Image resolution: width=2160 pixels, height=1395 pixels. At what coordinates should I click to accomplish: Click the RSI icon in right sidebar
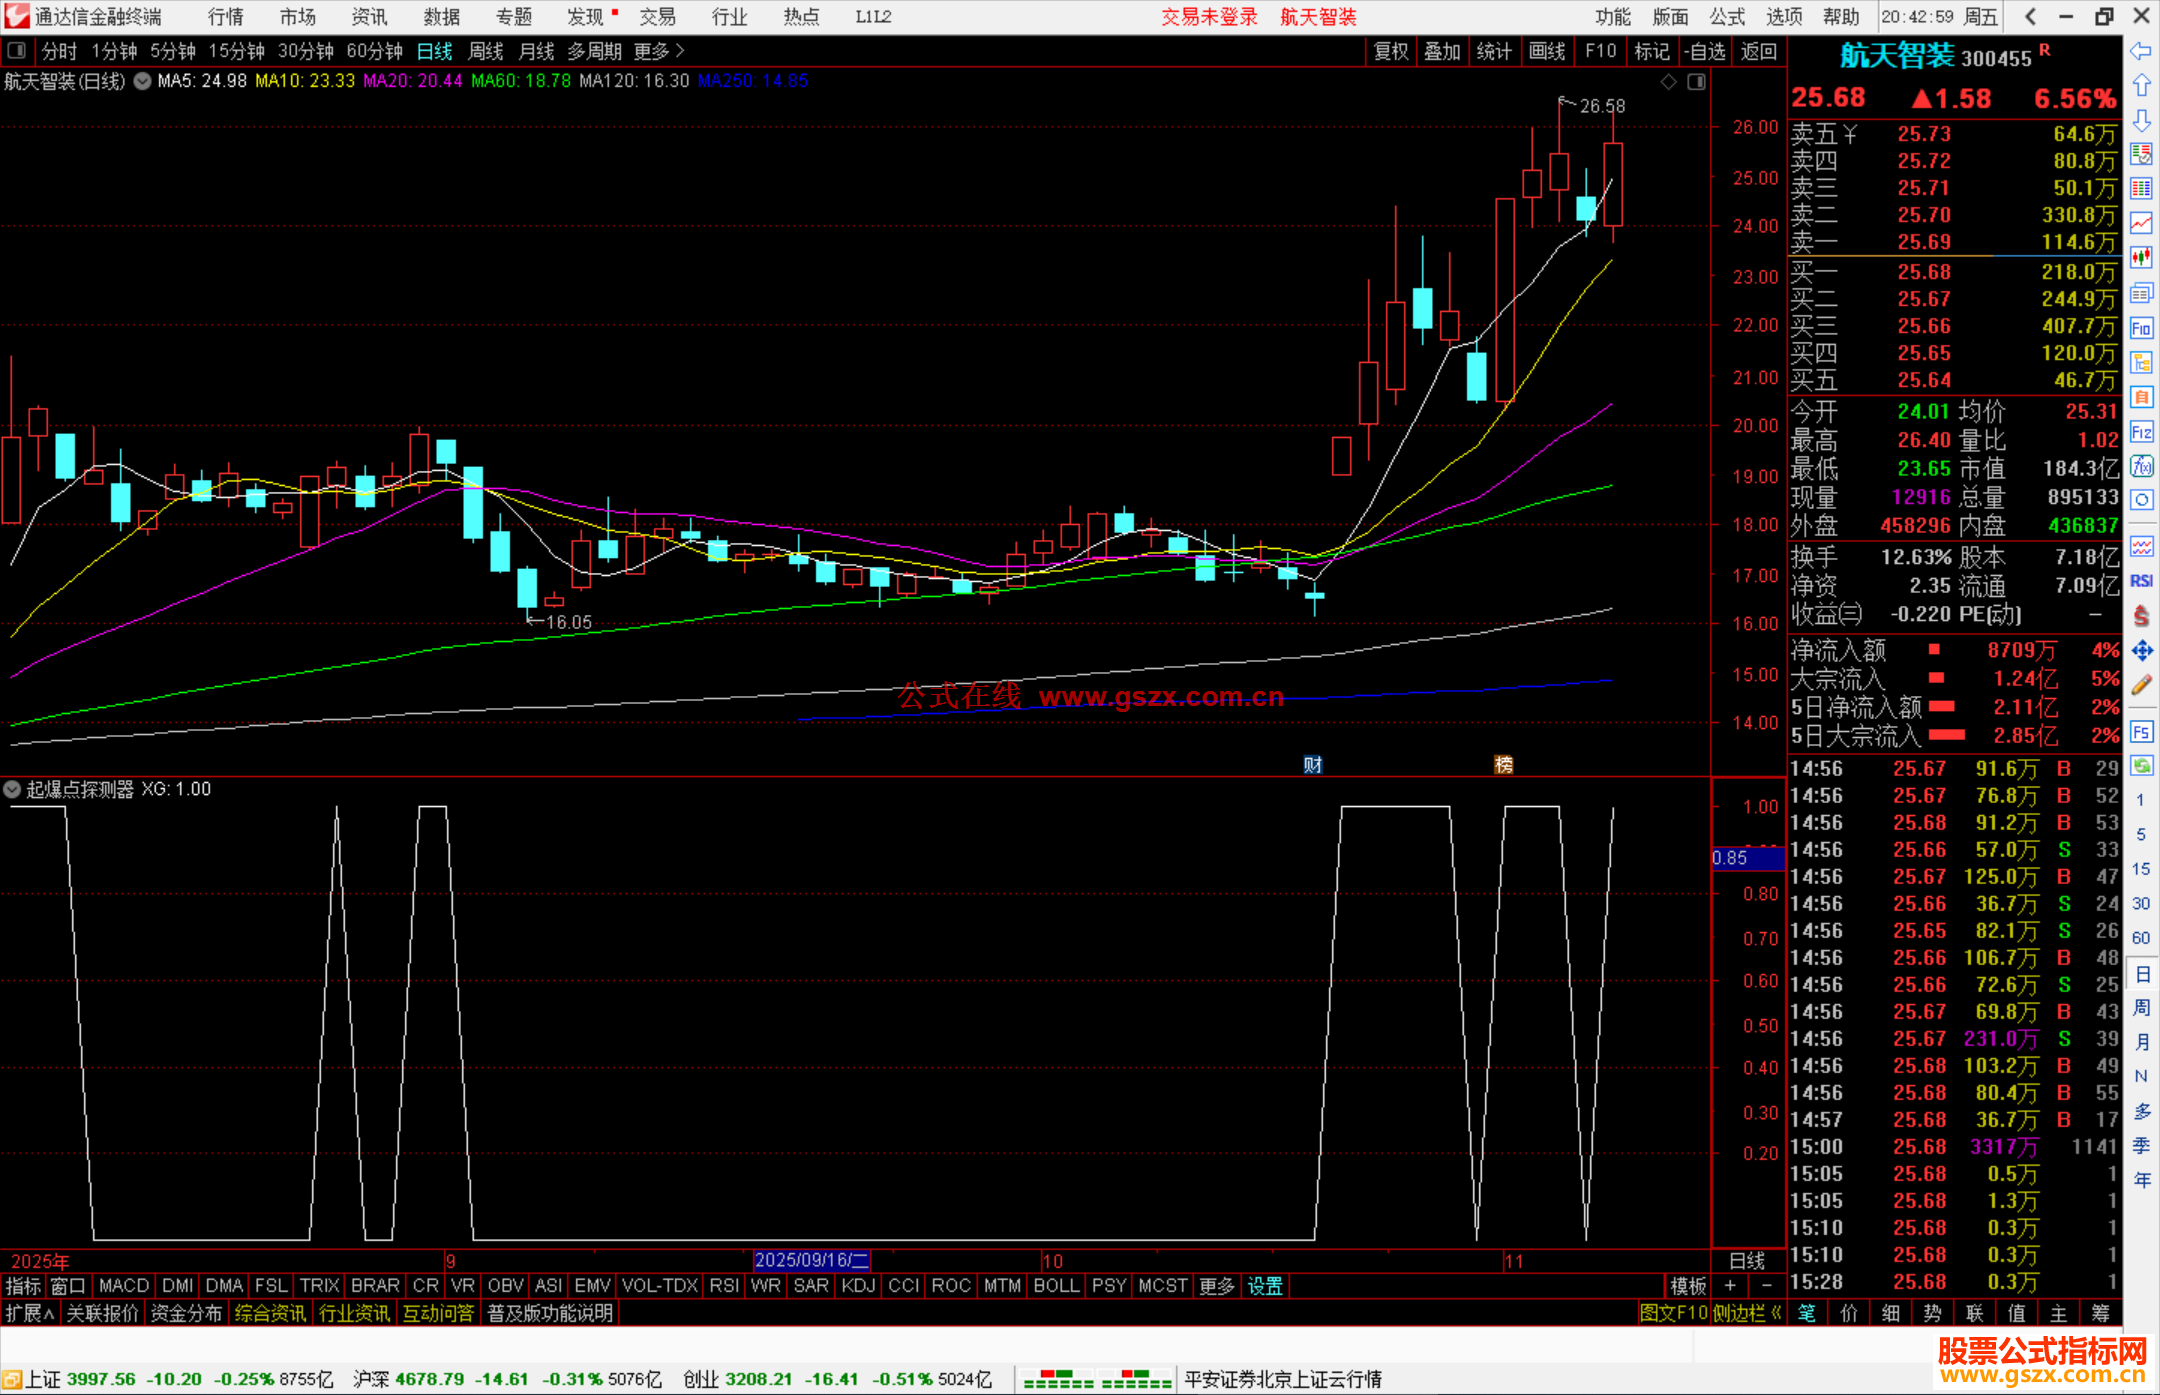click(2141, 581)
